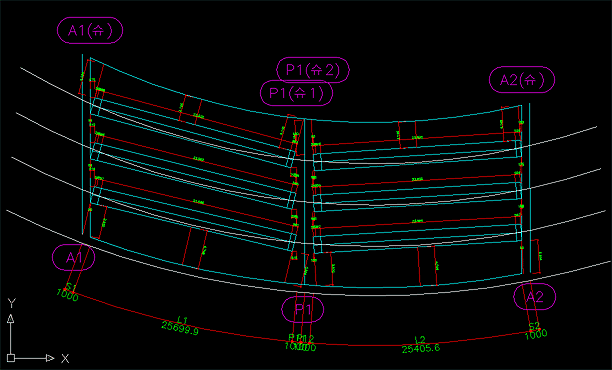Click the UCS icon origin square

[x=11, y=358]
